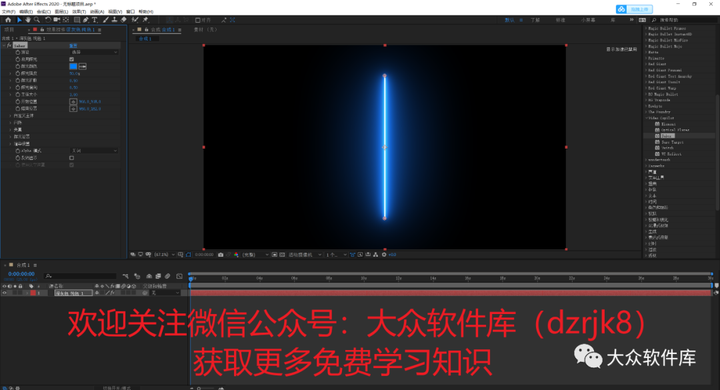This screenshot has width=720, height=390.
Task: Open the Alpha mode dropdown
Action: tap(94, 151)
